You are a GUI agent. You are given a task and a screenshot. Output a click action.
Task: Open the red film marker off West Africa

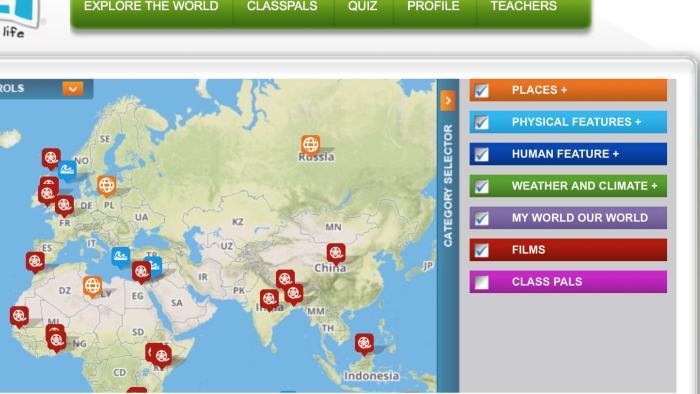point(19,316)
